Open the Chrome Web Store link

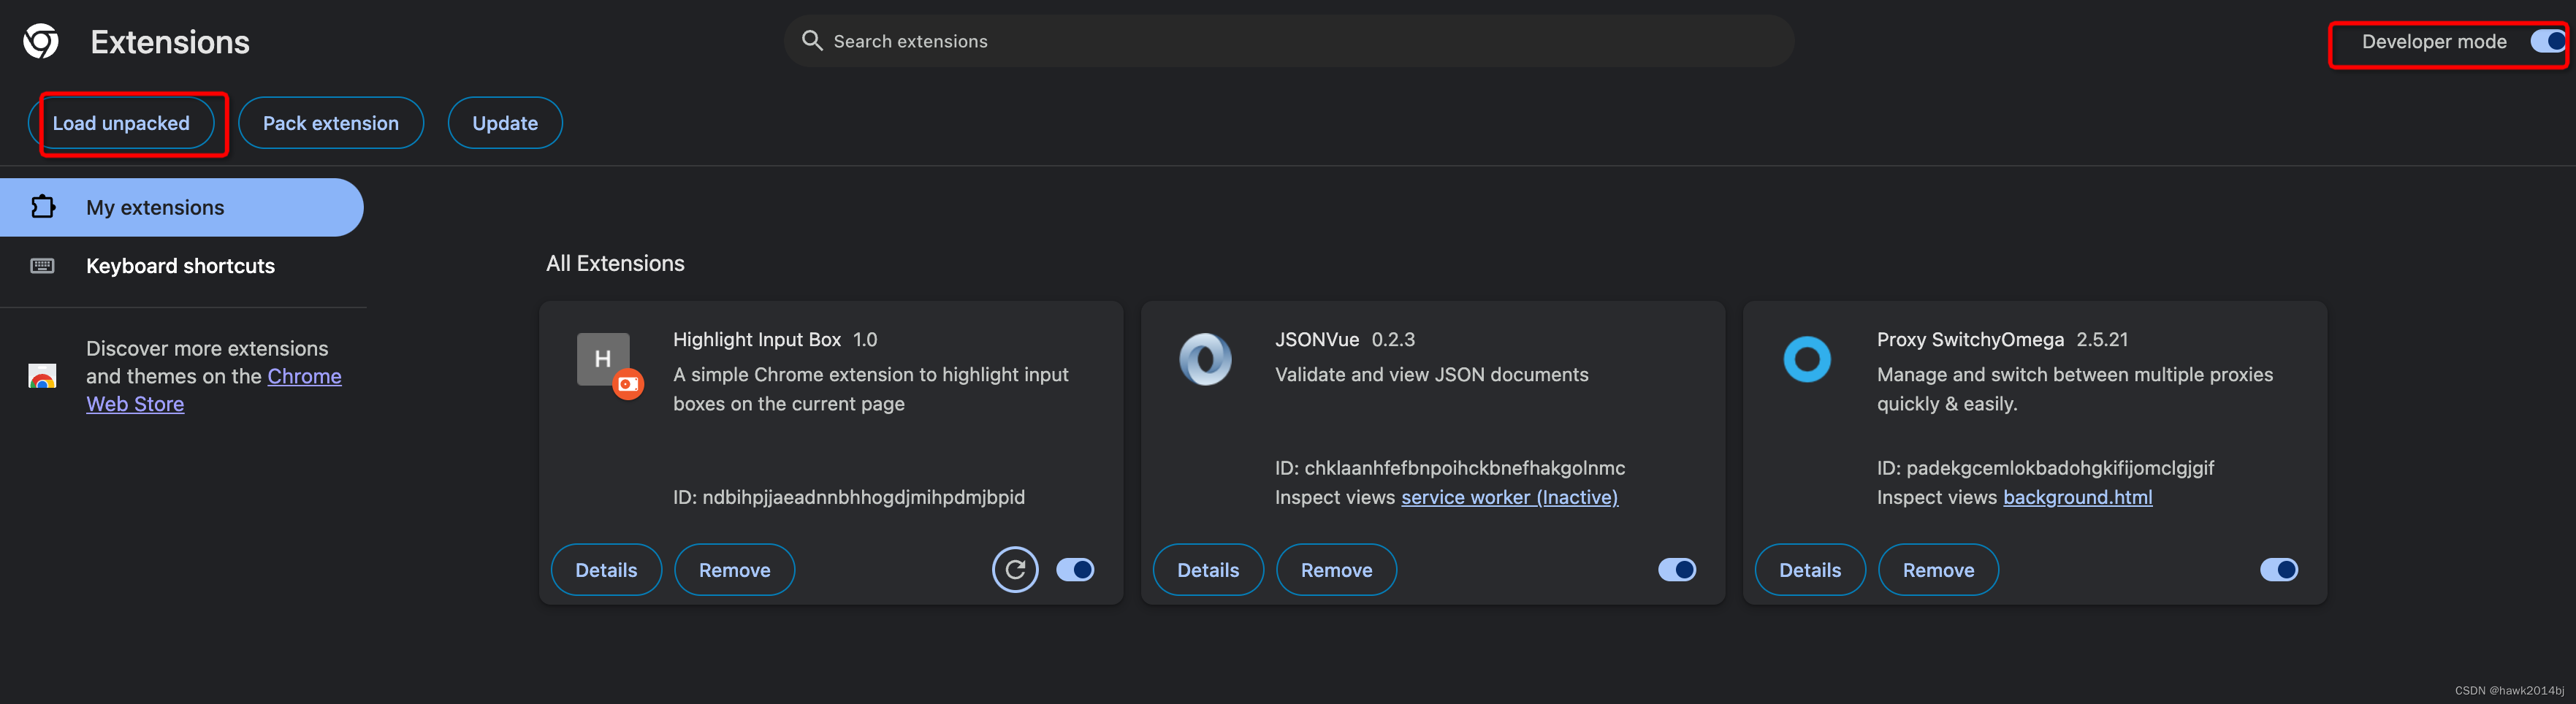[304, 377]
